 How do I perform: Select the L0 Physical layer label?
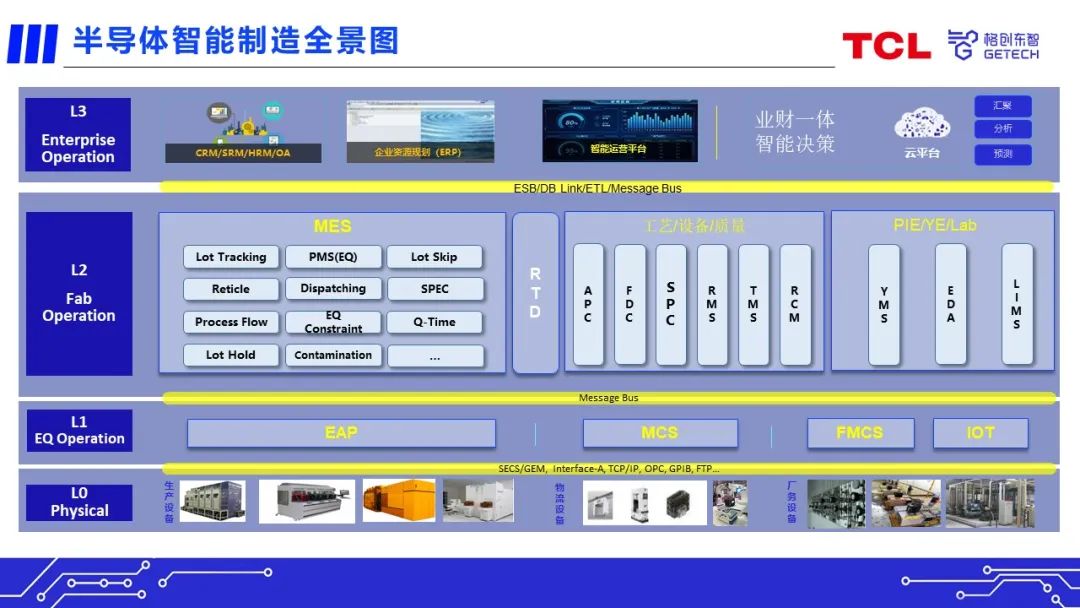[79, 502]
